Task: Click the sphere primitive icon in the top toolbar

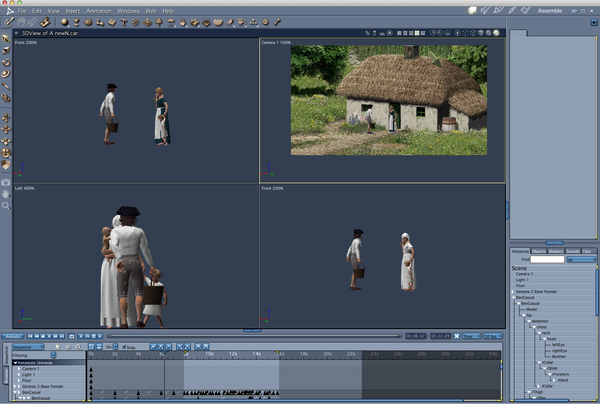Action: click(x=65, y=21)
